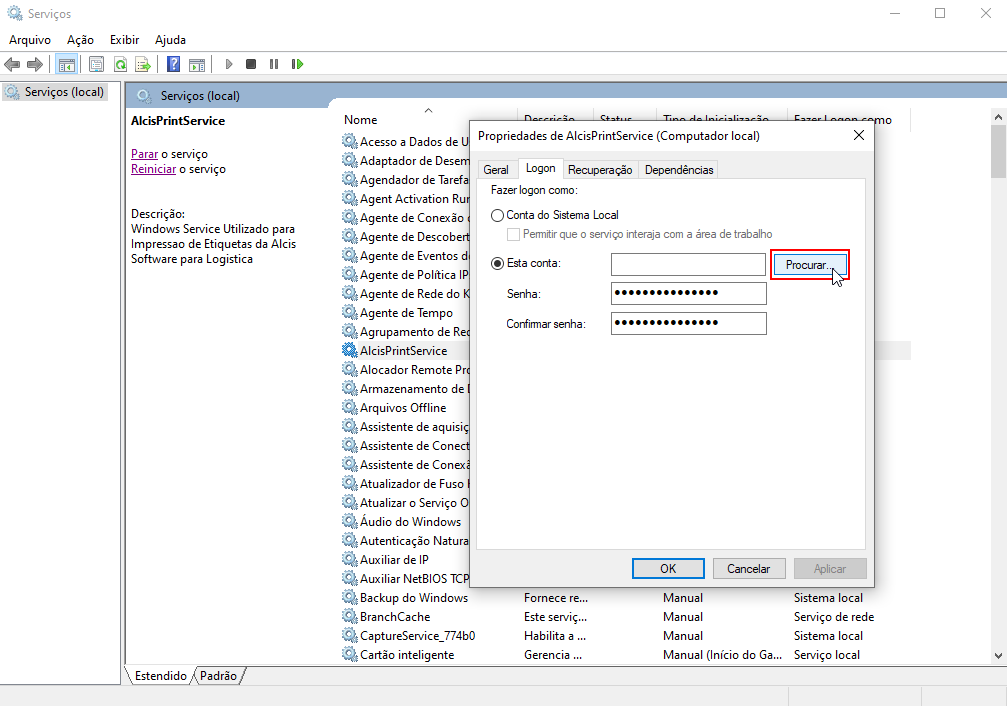
Task: Click the Properties toolbar icon
Action: click(x=96, y=64)
